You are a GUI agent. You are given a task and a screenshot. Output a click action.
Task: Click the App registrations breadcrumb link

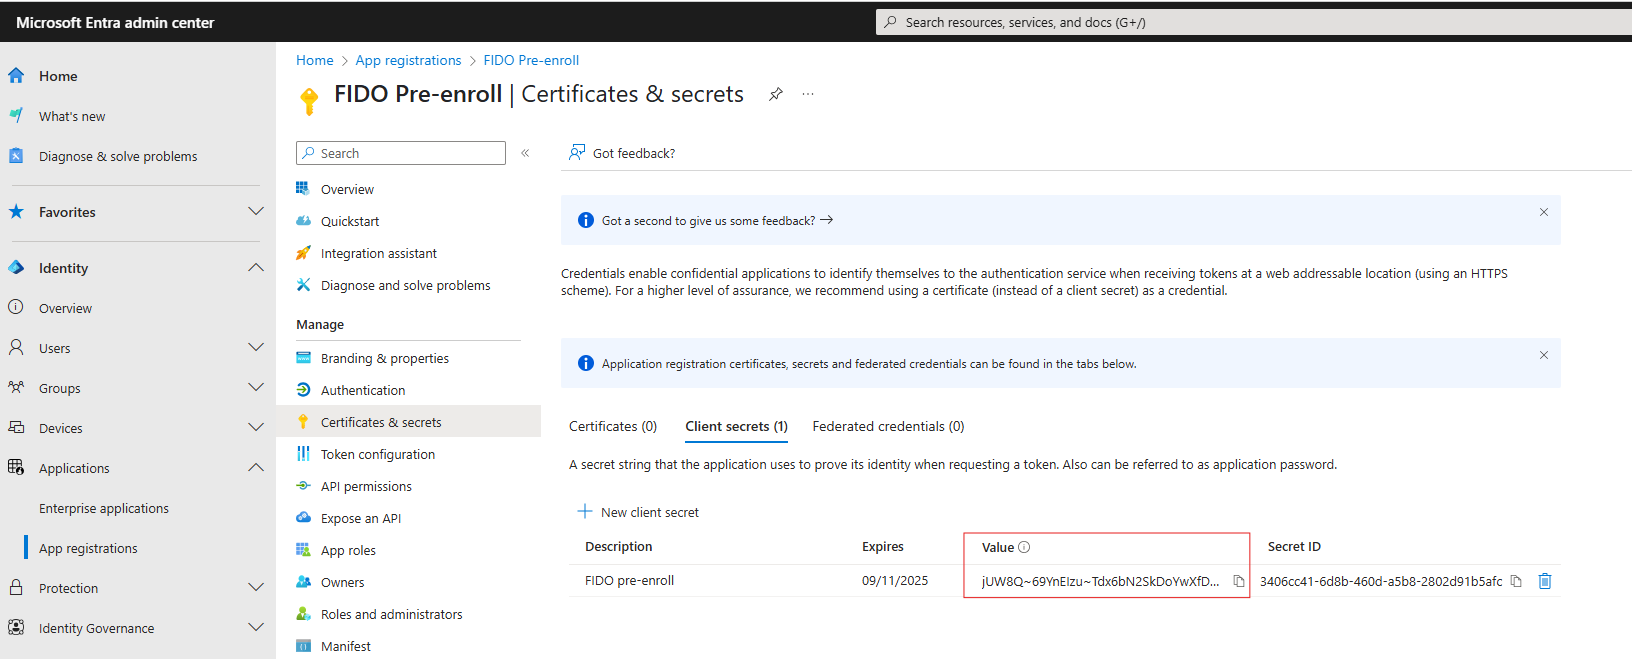pos(408,60)
